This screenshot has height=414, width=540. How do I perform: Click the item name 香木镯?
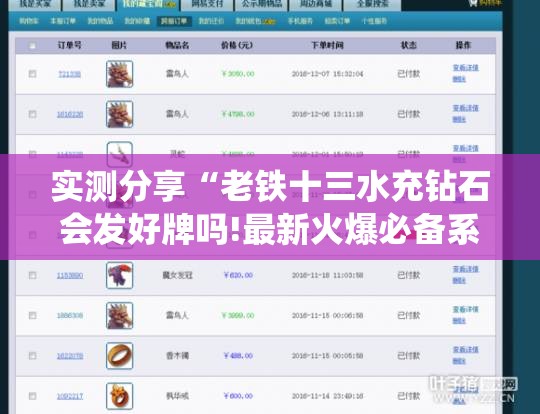click(x=177, y=356)
